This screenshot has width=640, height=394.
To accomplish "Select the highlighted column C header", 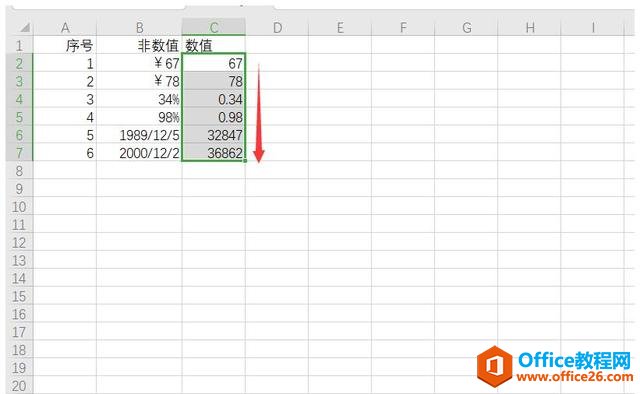I will [213, 27].
